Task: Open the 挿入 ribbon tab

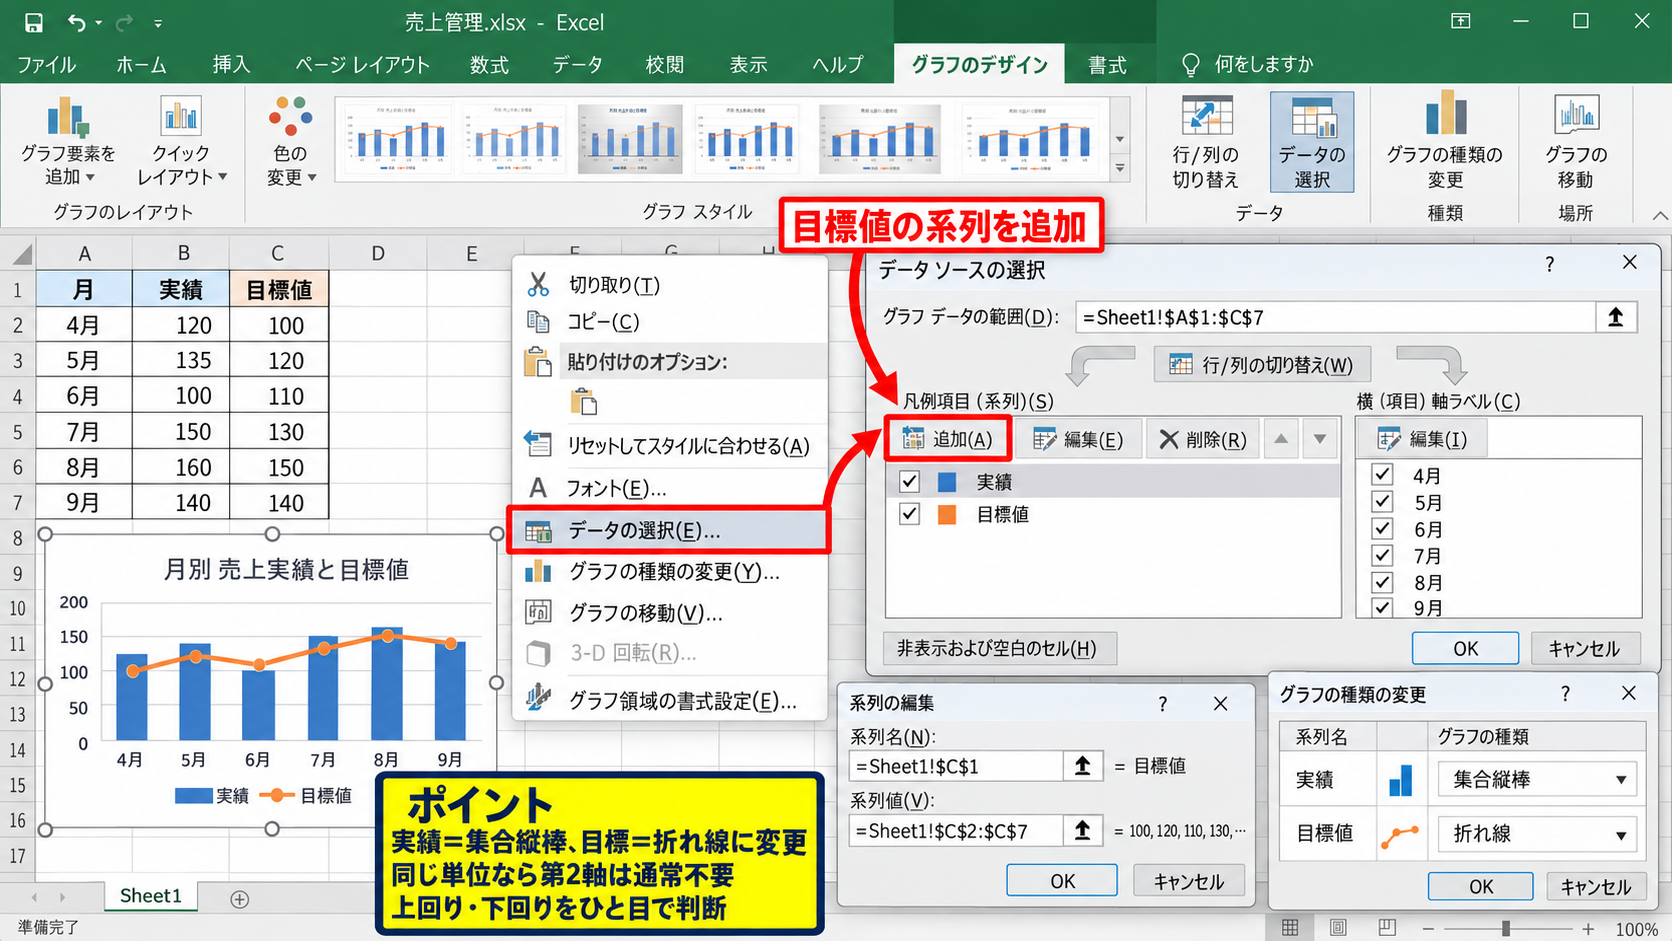Action: [231, 65]
